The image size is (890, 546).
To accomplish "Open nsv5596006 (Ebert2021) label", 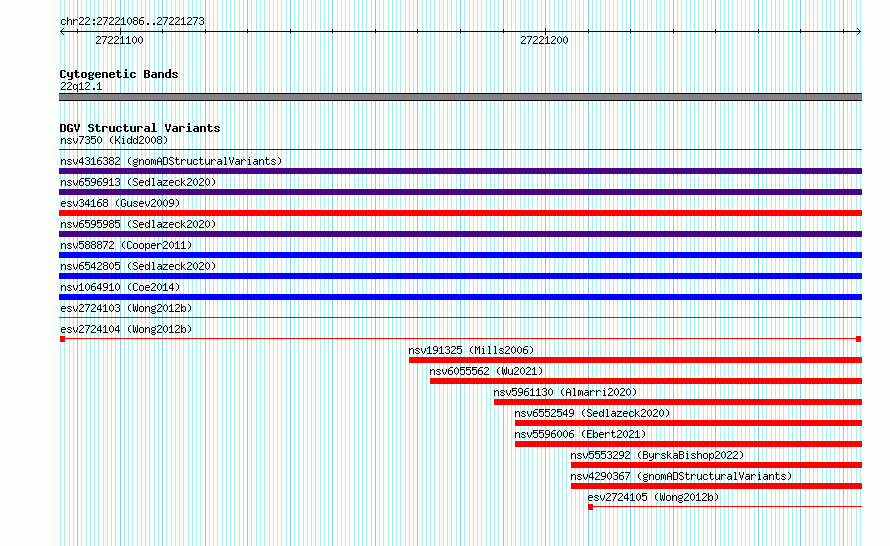I will pos(580,434).
